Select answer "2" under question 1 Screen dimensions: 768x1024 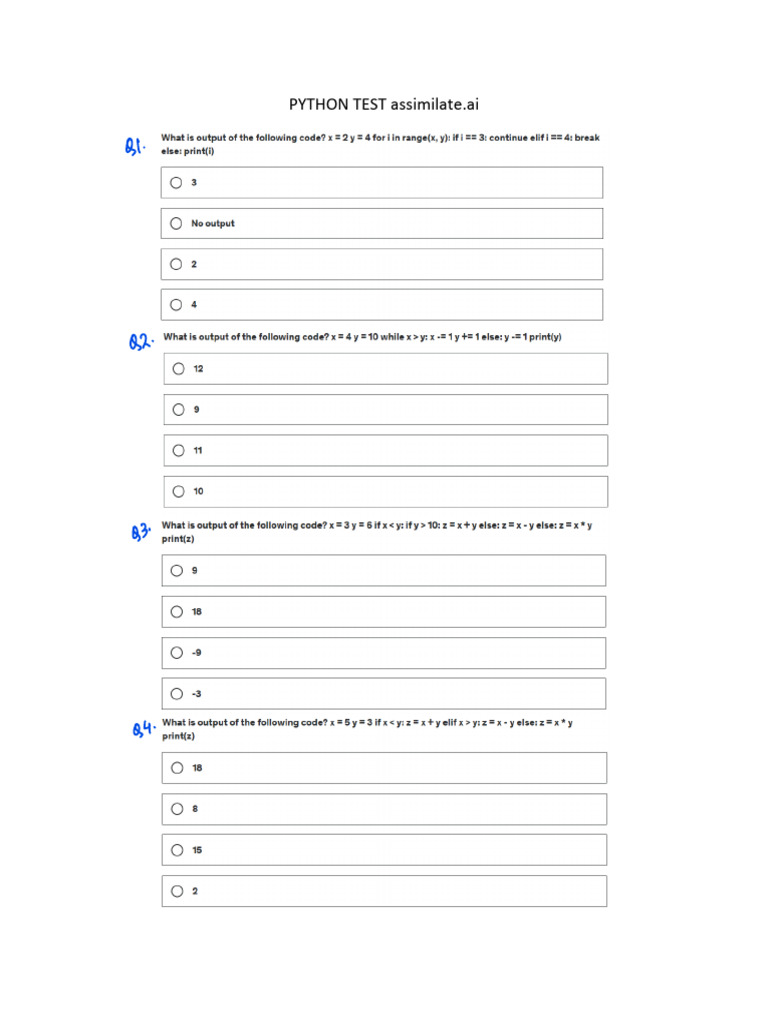coord(176,265)
